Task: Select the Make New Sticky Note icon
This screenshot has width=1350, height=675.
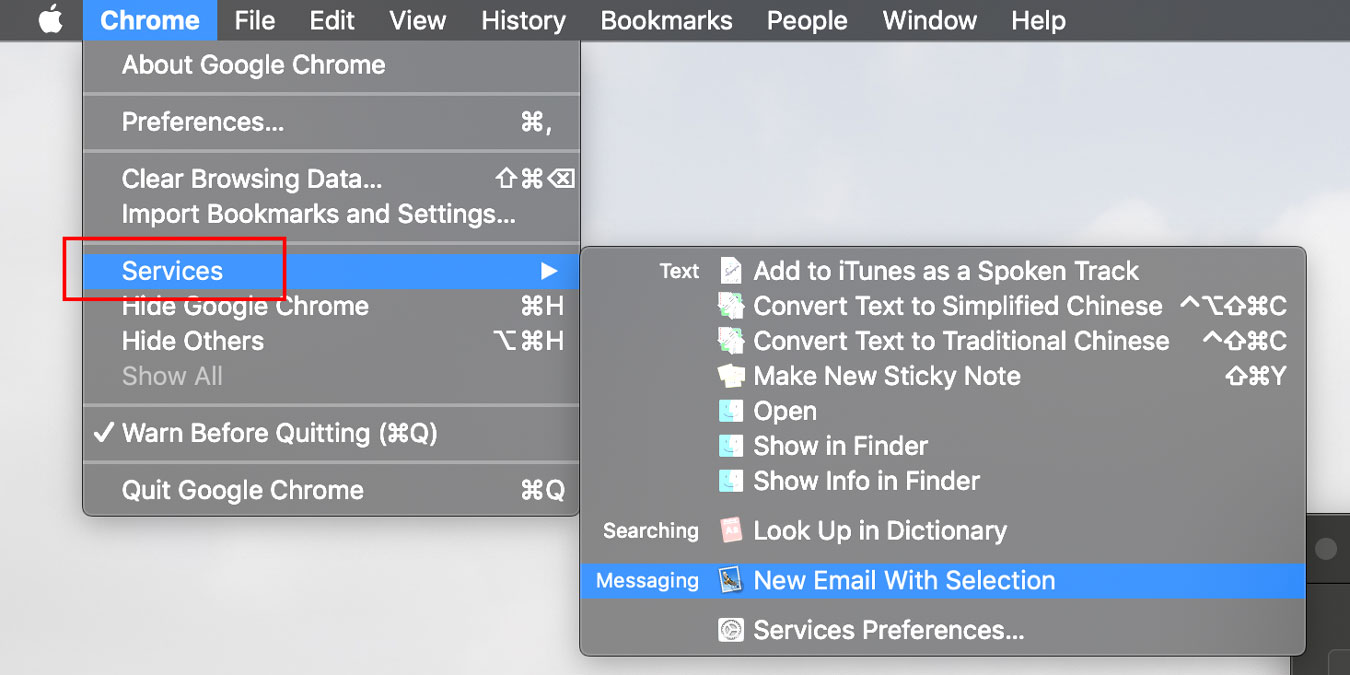Action: click(x=732, y=375)
